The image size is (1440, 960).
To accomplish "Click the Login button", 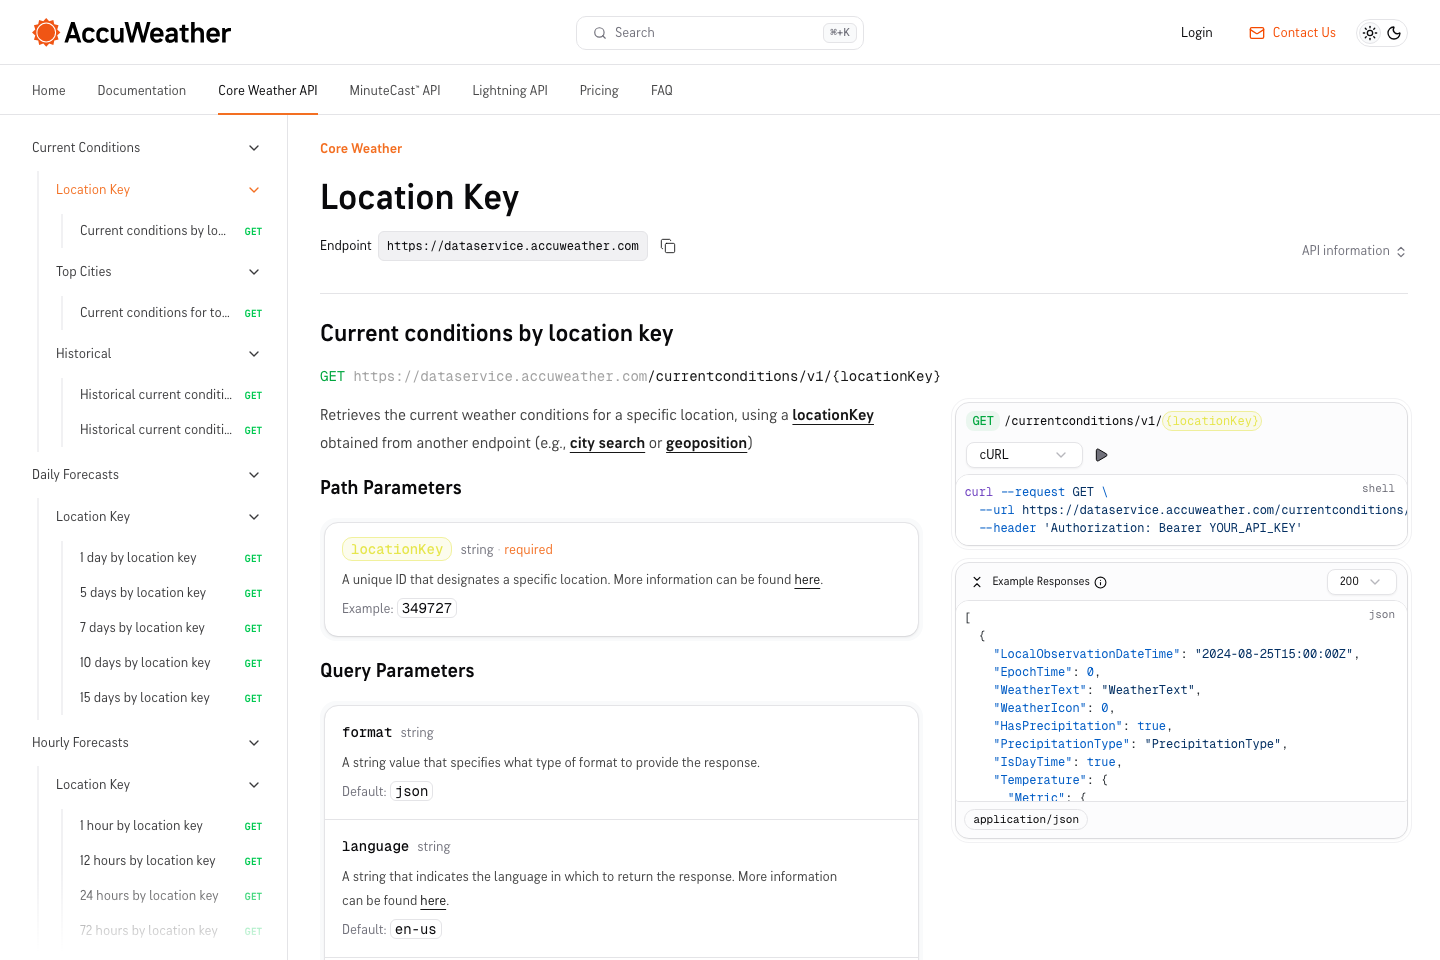I will coord(1196,32).
